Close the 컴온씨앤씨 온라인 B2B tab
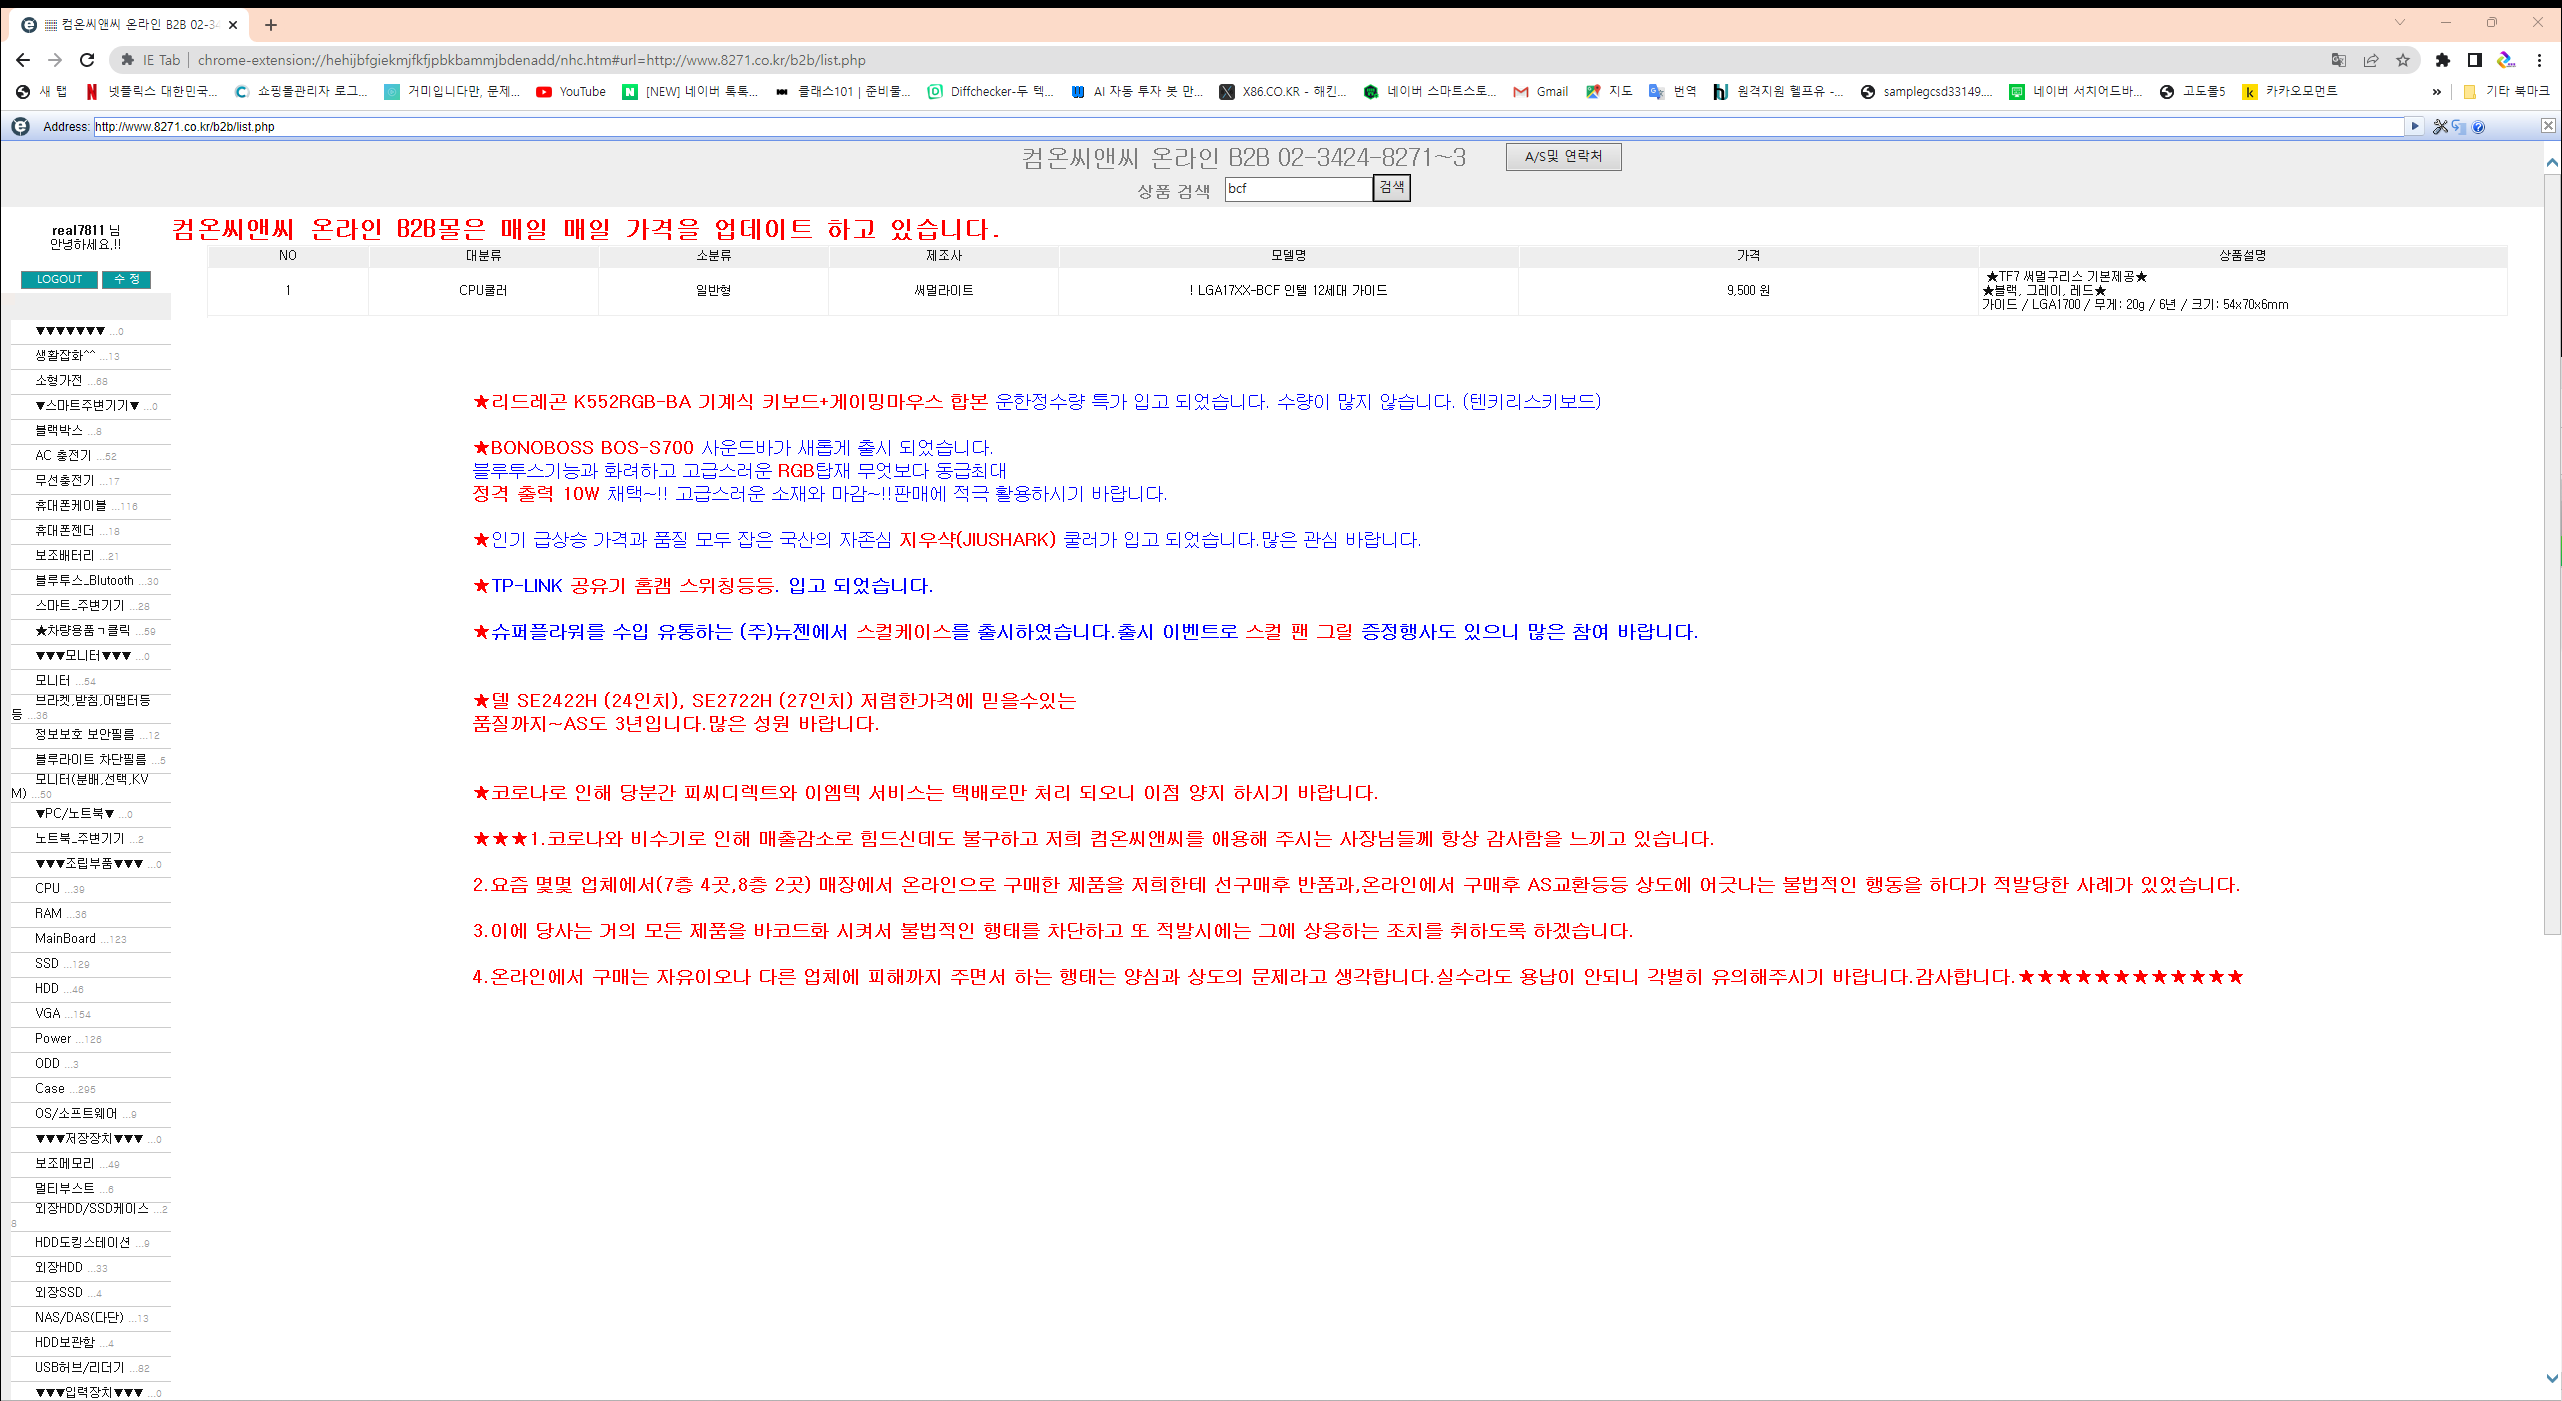Screen dimensions: 2562x1401 click(233, 25)
